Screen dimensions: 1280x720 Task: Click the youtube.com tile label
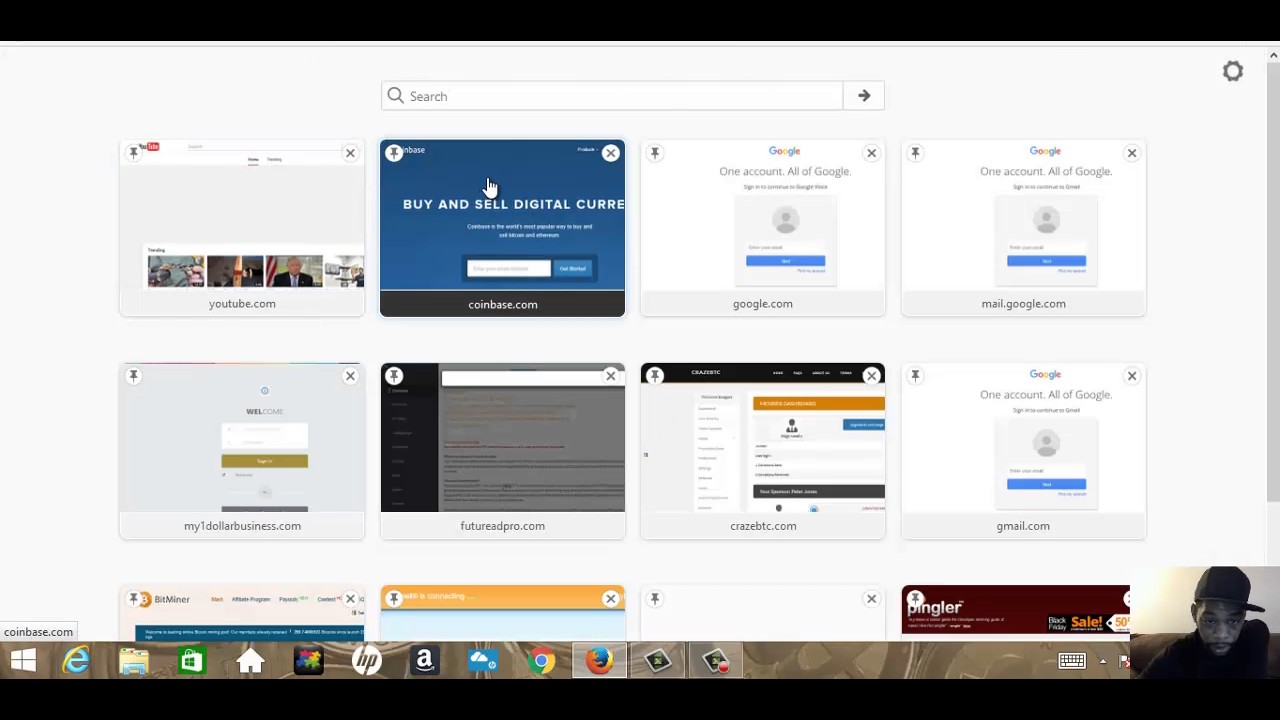(x=242, y=303)
